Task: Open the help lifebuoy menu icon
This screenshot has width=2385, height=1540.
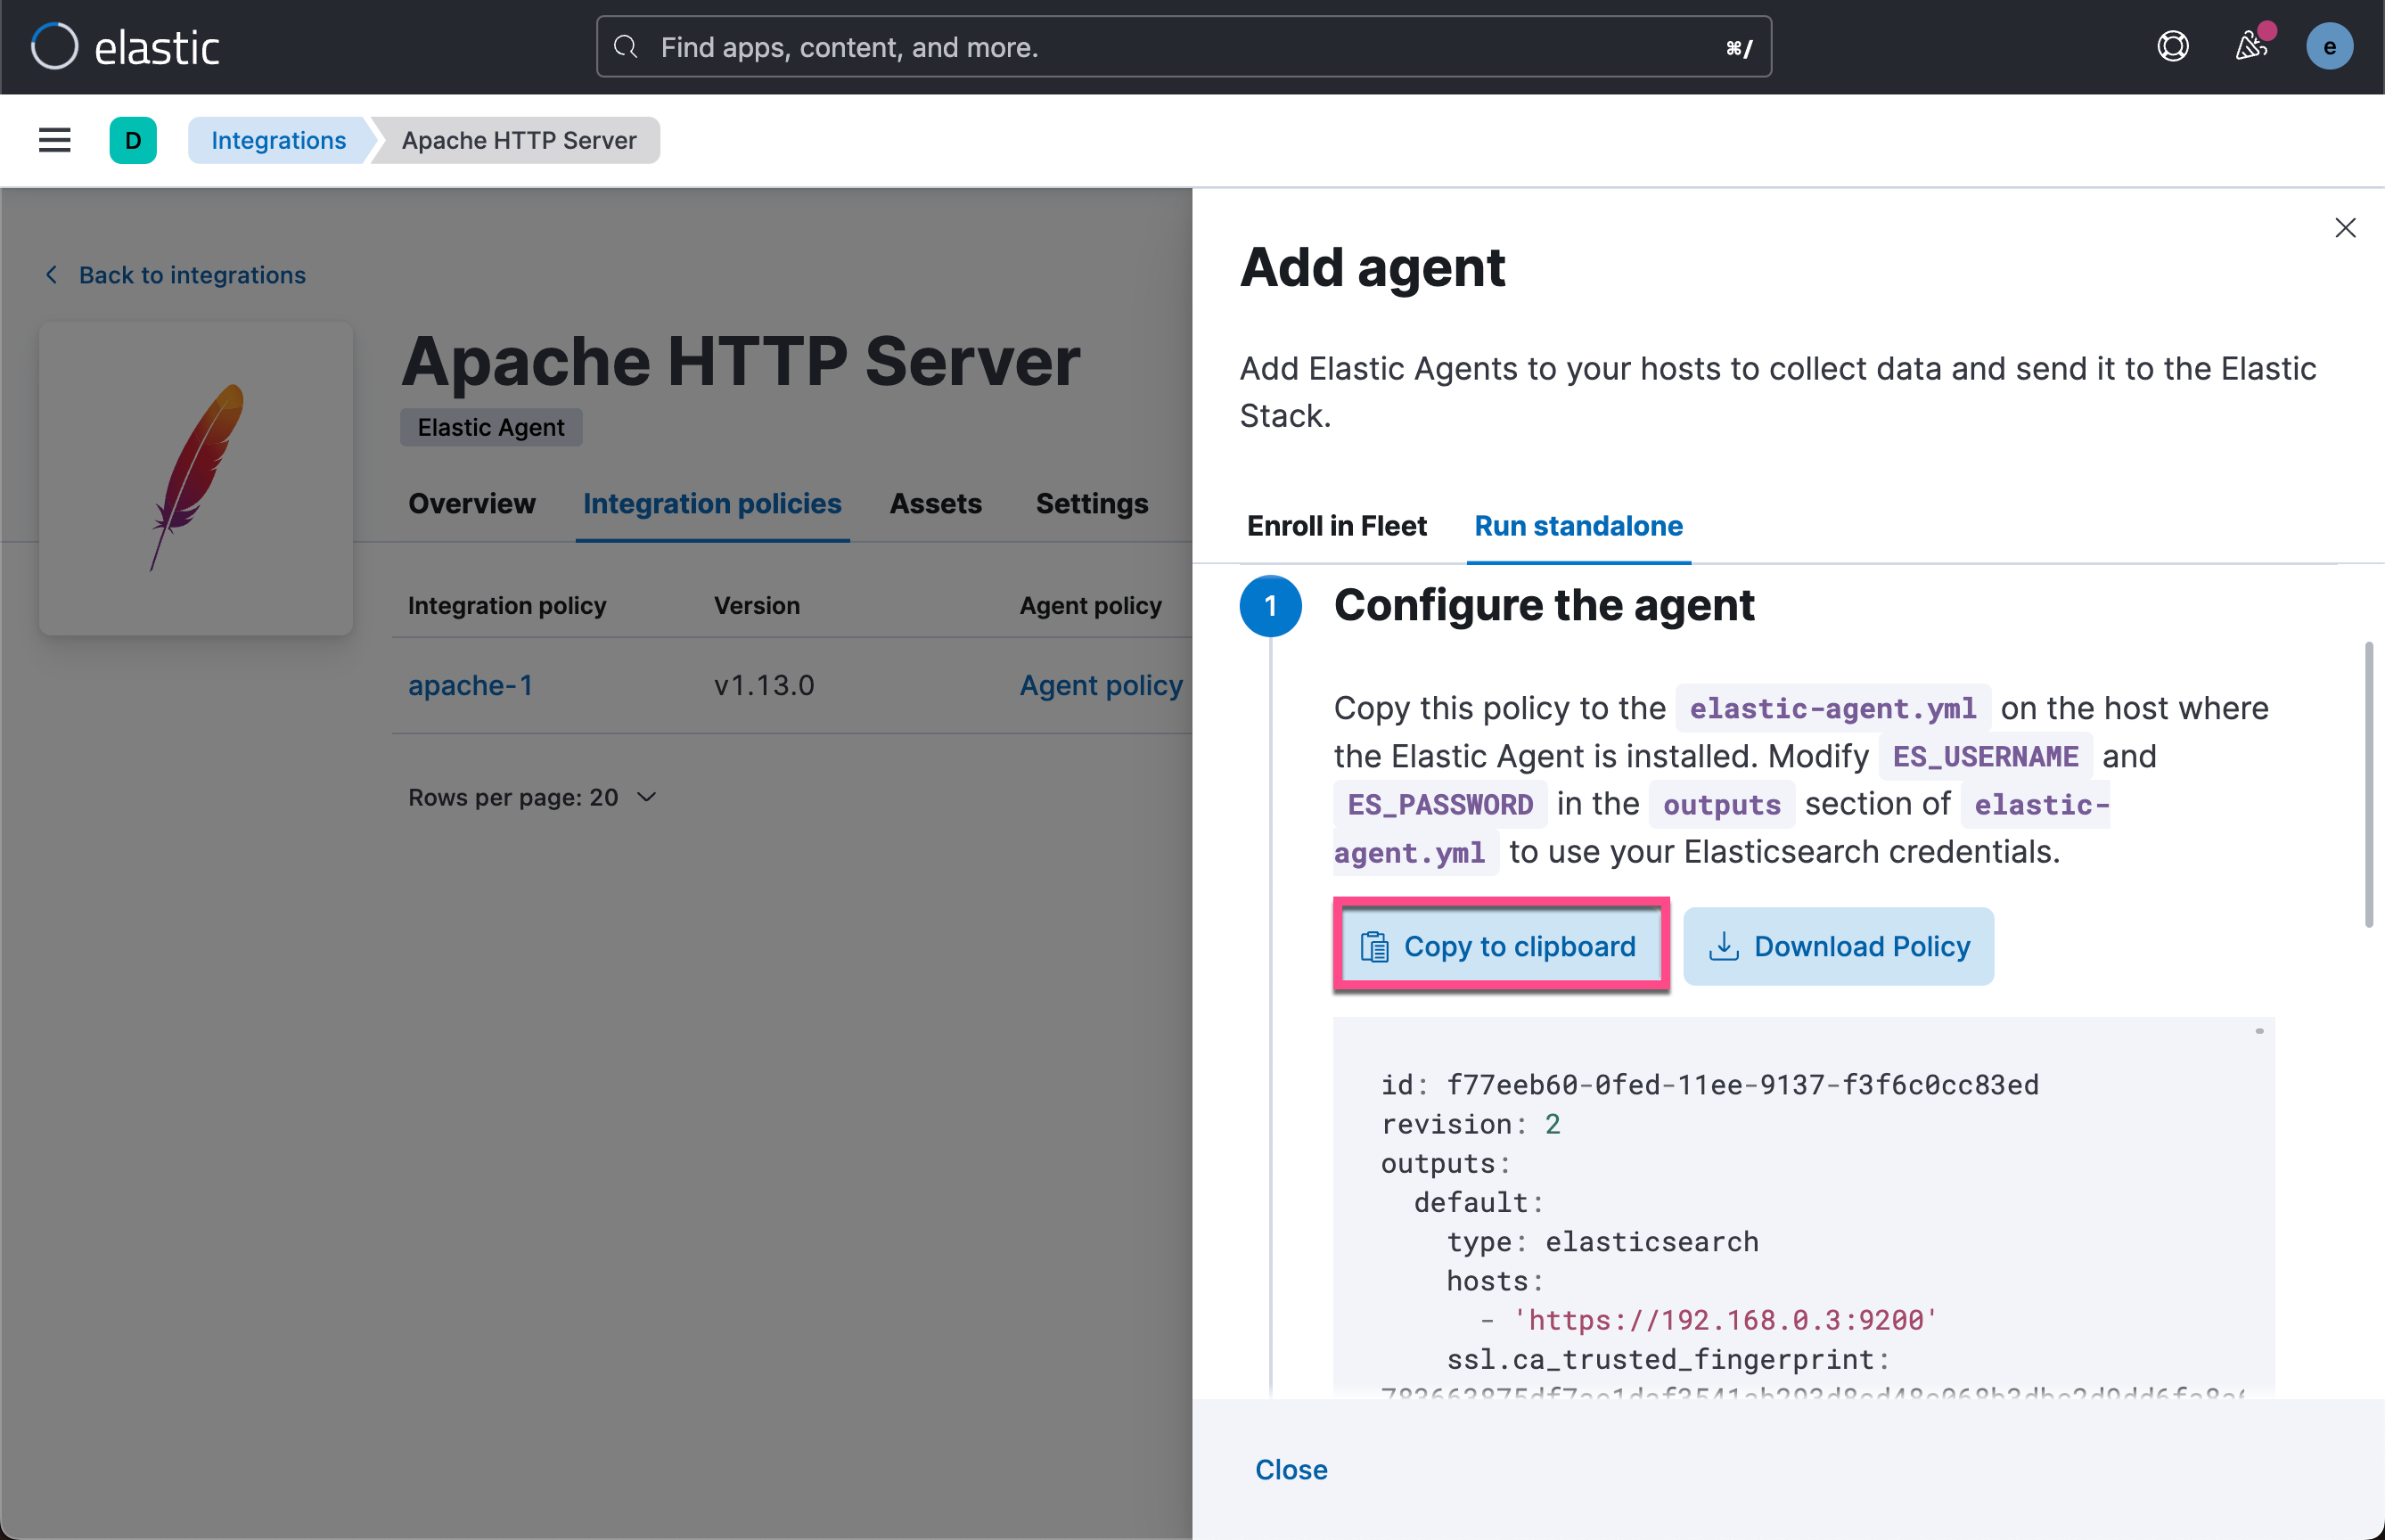Action: pos(2172,46)
